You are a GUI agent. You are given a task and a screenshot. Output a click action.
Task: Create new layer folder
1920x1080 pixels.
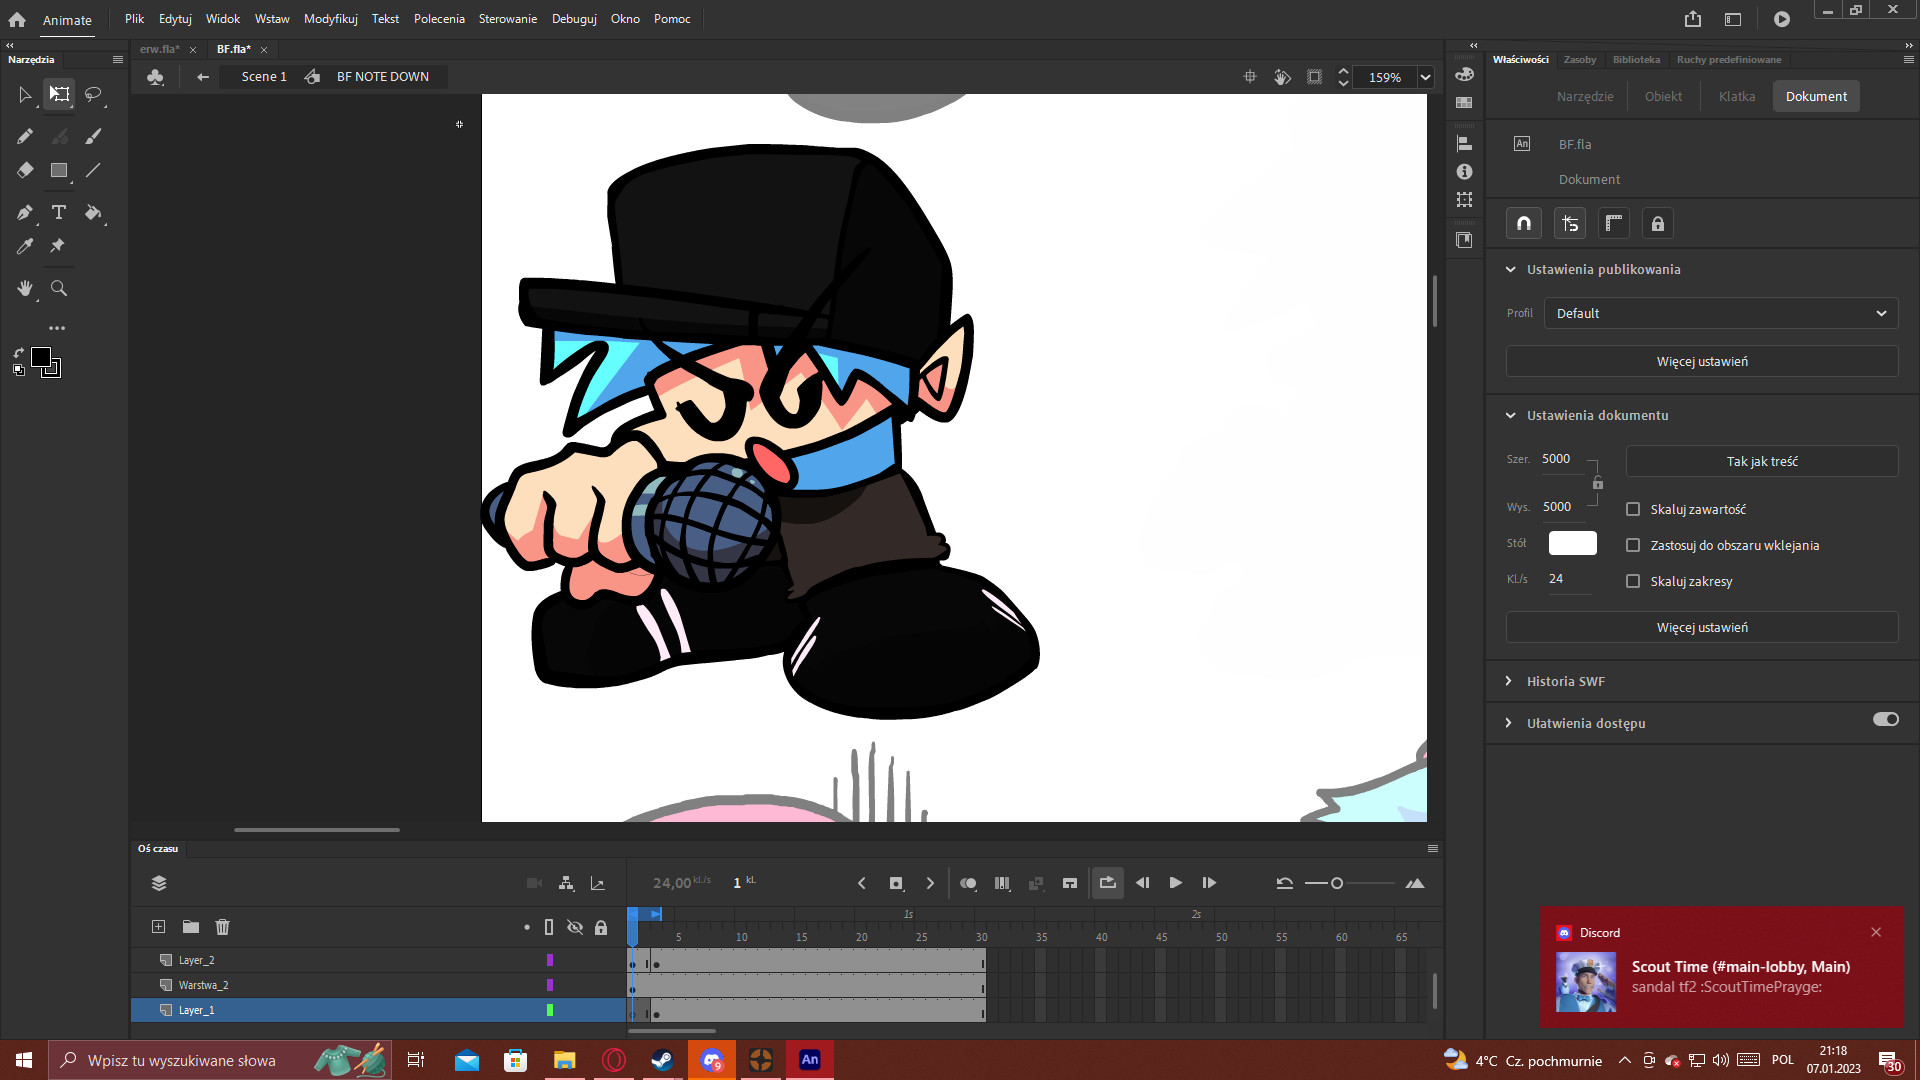pos(190,927)
